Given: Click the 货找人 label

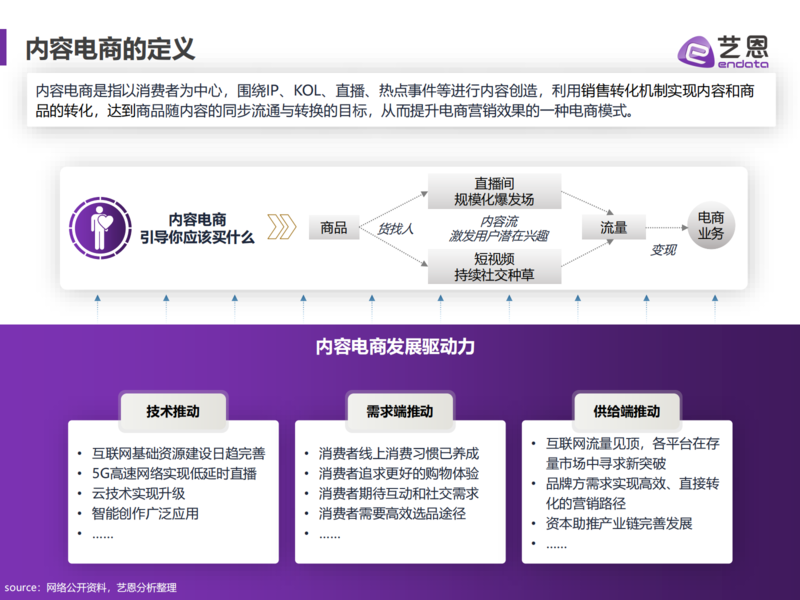Looking at the screenshot, I should click(x=395, y=229).
